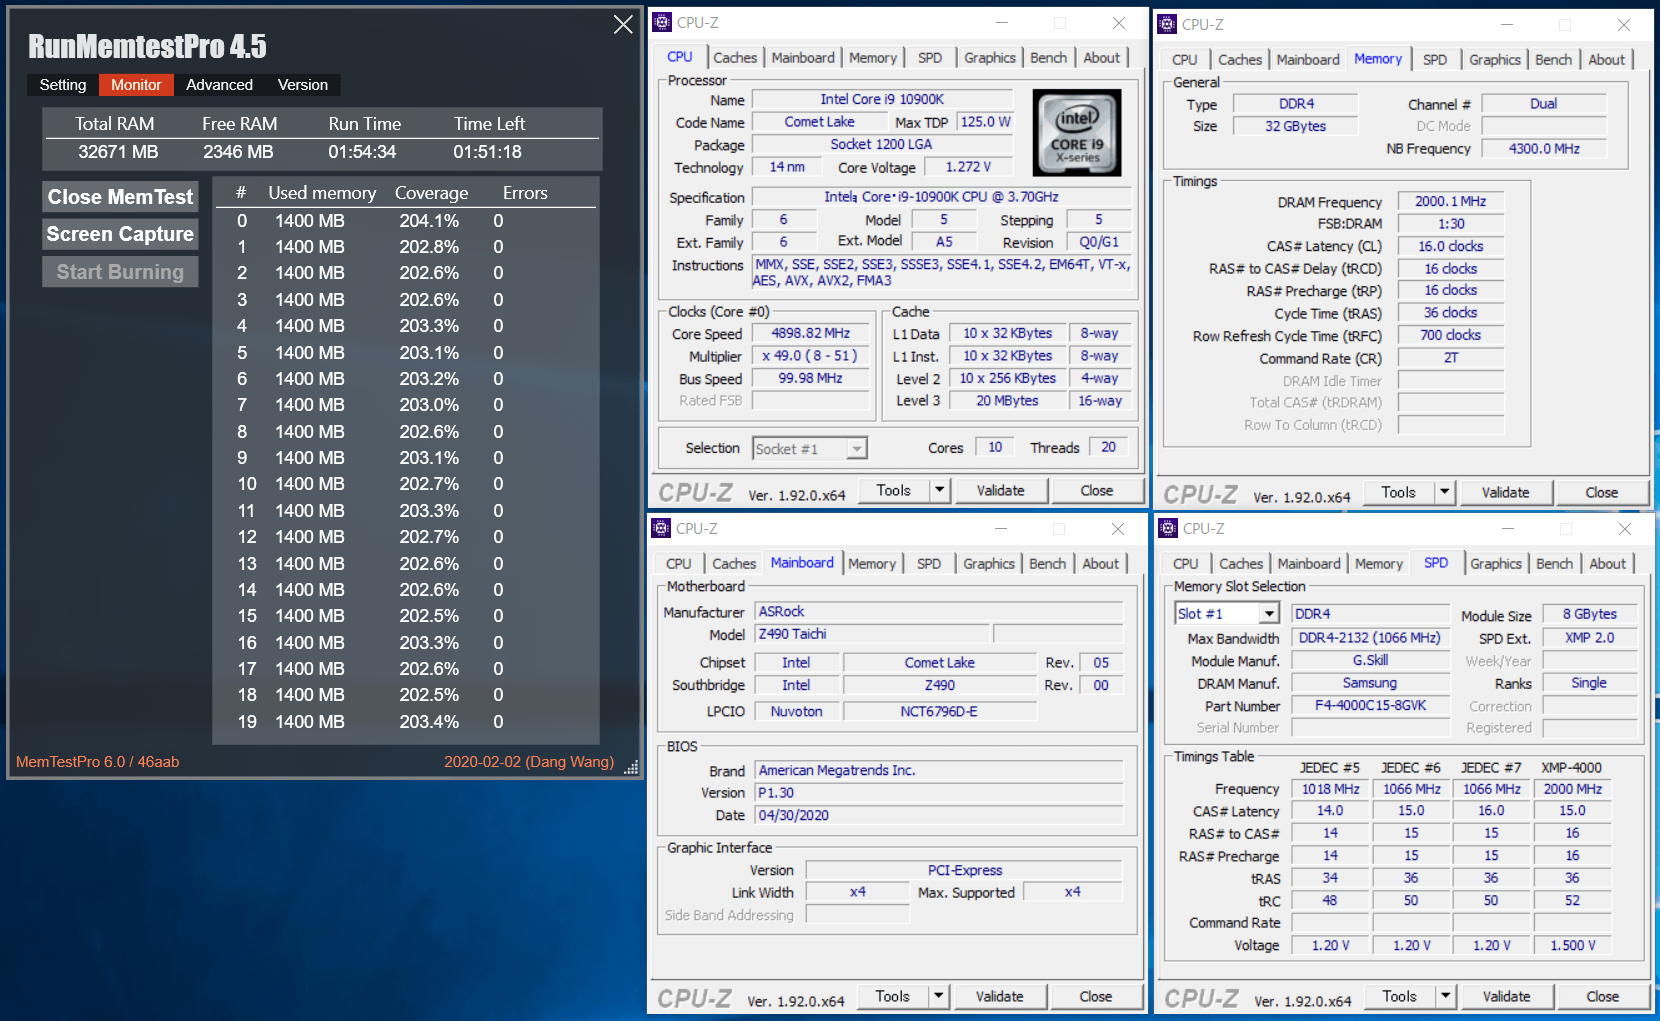Click the Run Time value 01:54:34

coord(362,152)
